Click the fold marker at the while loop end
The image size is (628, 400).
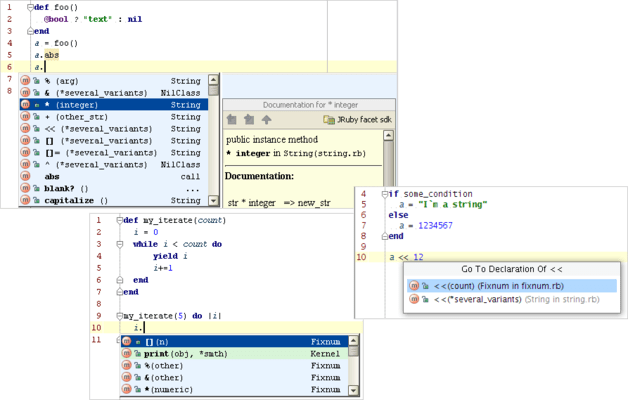click(119, 280)
